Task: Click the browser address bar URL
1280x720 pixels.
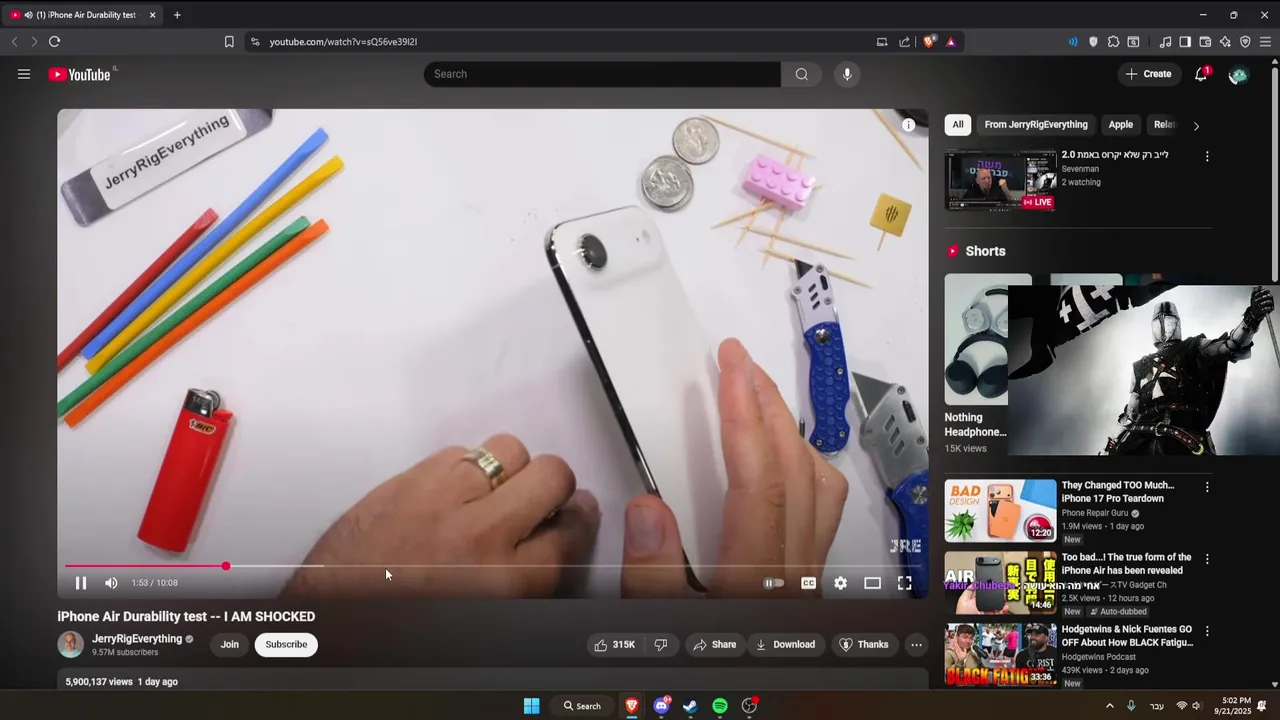Action: (343, 42)
